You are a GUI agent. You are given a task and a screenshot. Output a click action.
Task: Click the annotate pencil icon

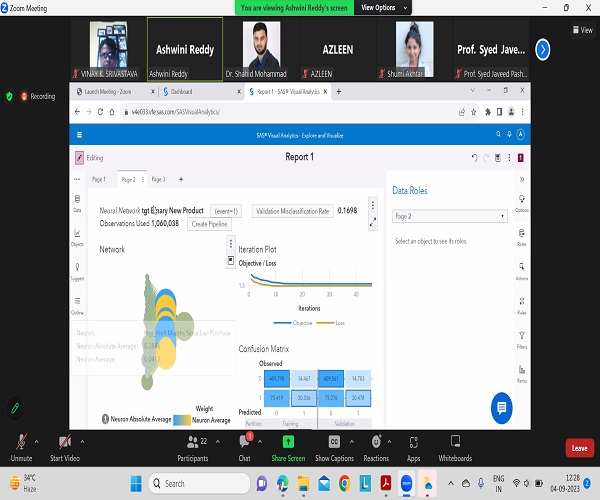click(15, 408)
